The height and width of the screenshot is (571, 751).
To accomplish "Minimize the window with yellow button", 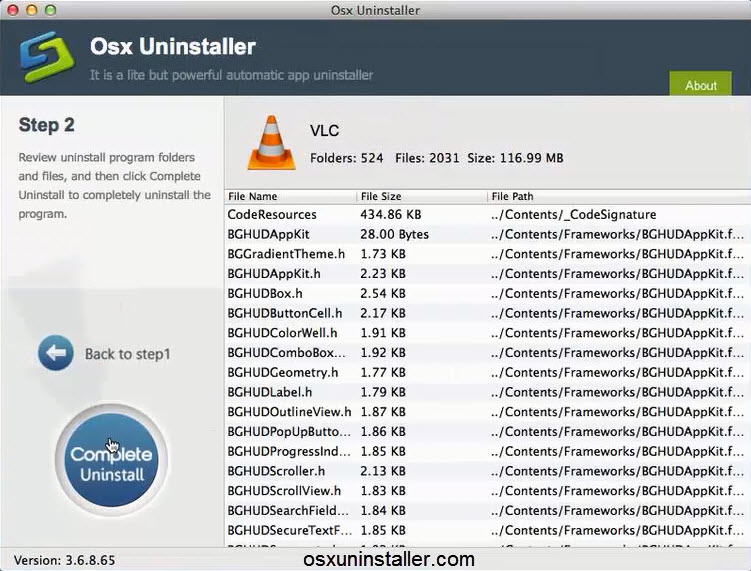I will click(32, 10).
